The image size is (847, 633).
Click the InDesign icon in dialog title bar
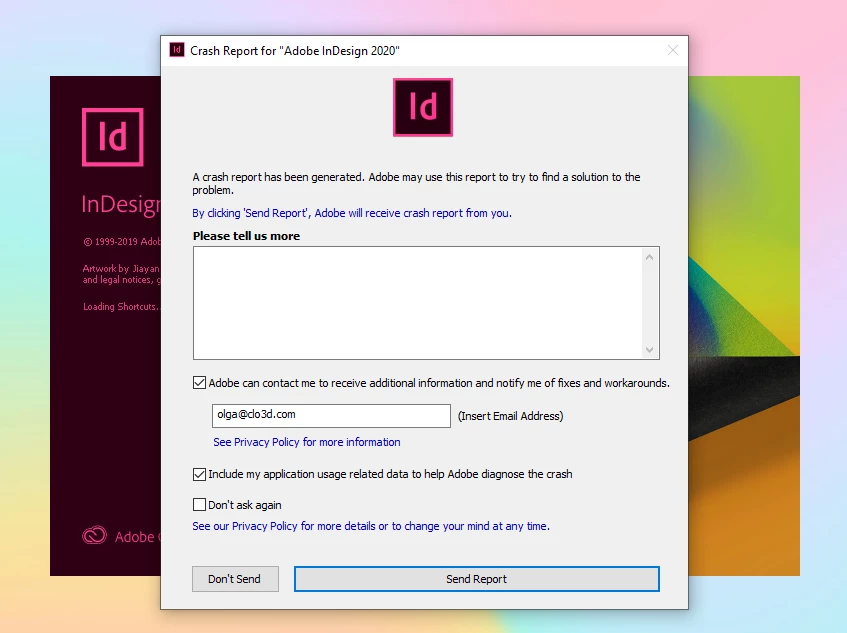(177, 50)
